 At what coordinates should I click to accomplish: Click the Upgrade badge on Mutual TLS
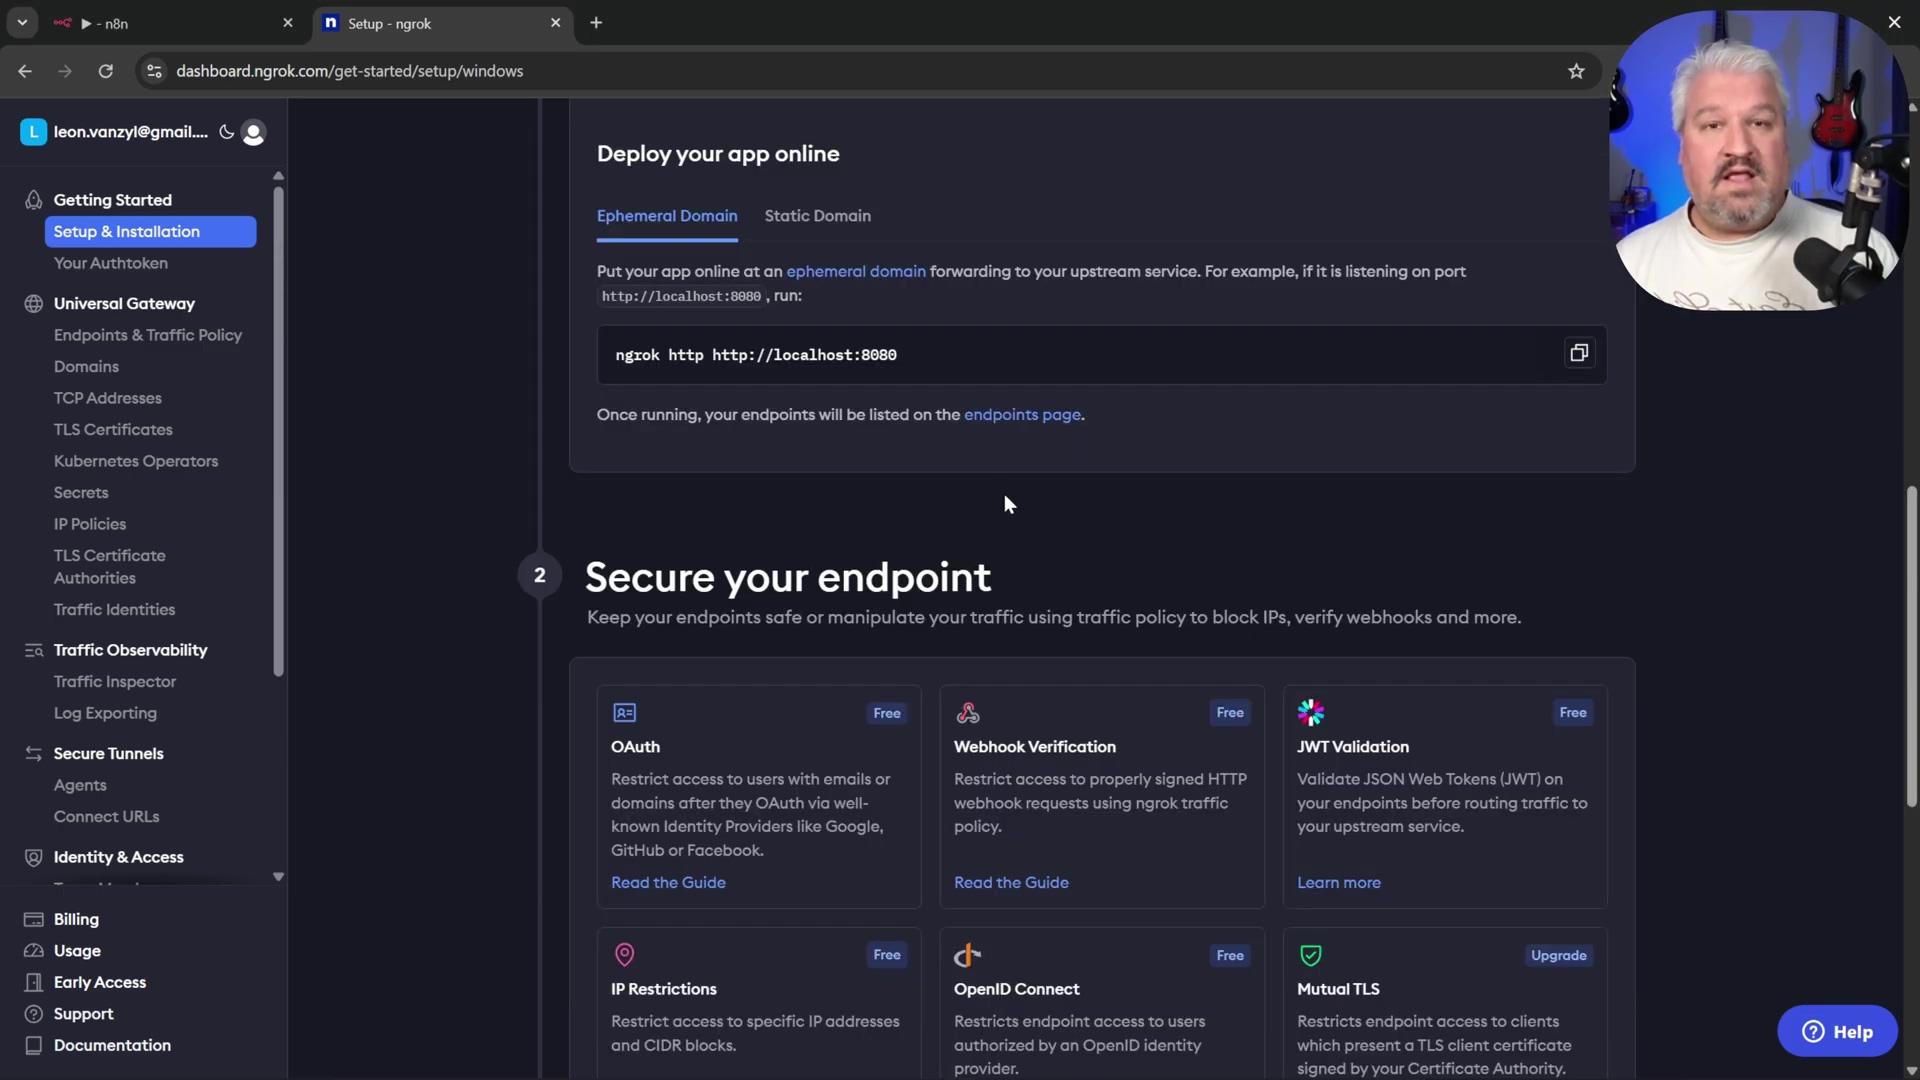click(1558, 955)
